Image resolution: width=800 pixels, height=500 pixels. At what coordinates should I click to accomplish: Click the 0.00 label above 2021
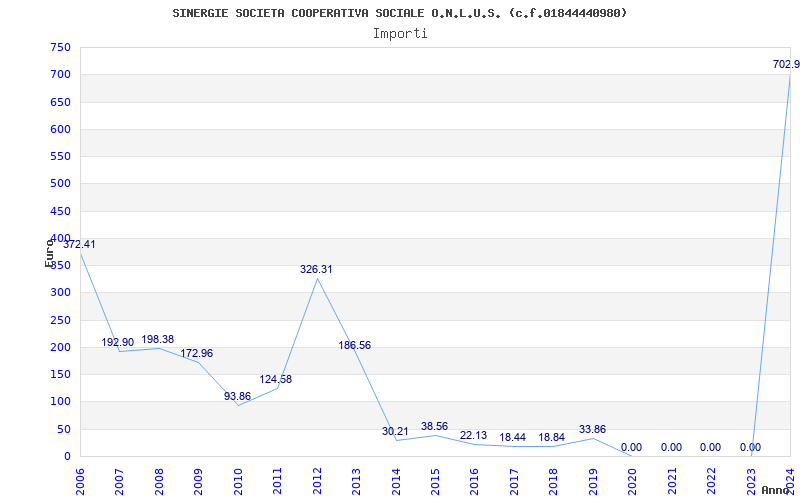(x=671, y=447)
